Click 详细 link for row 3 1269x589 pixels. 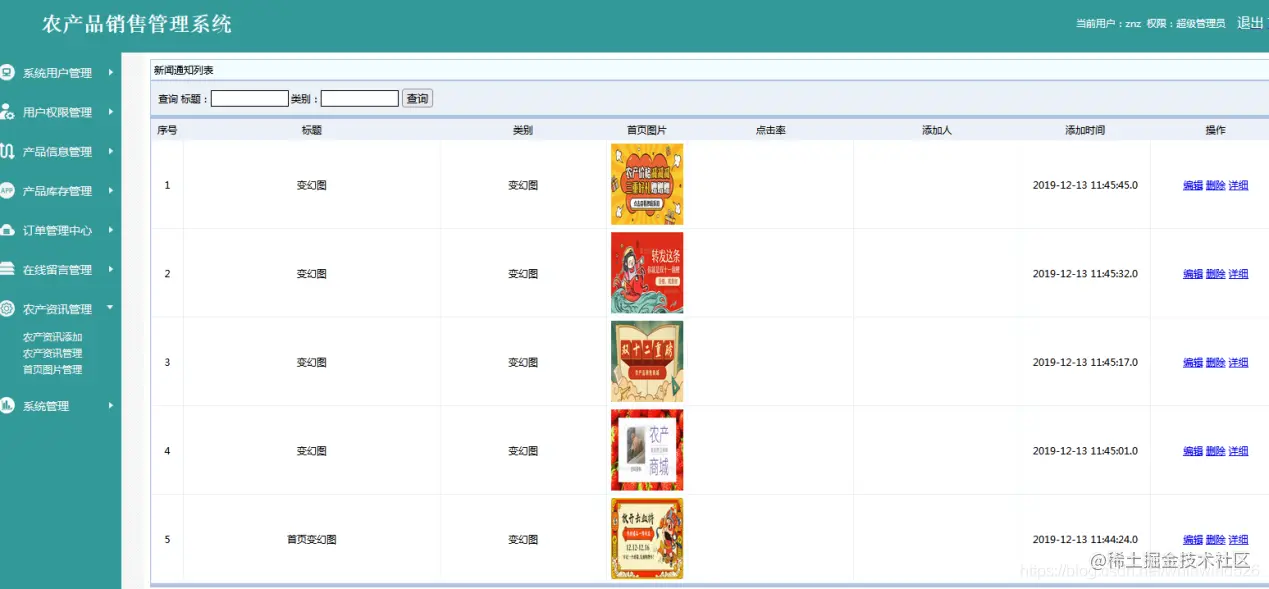click(x=1238, y=362)
